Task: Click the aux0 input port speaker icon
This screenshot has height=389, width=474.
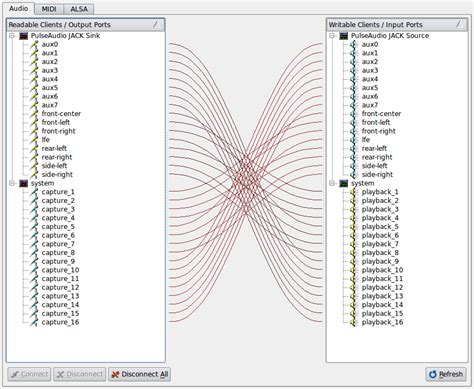Action: 354,44
